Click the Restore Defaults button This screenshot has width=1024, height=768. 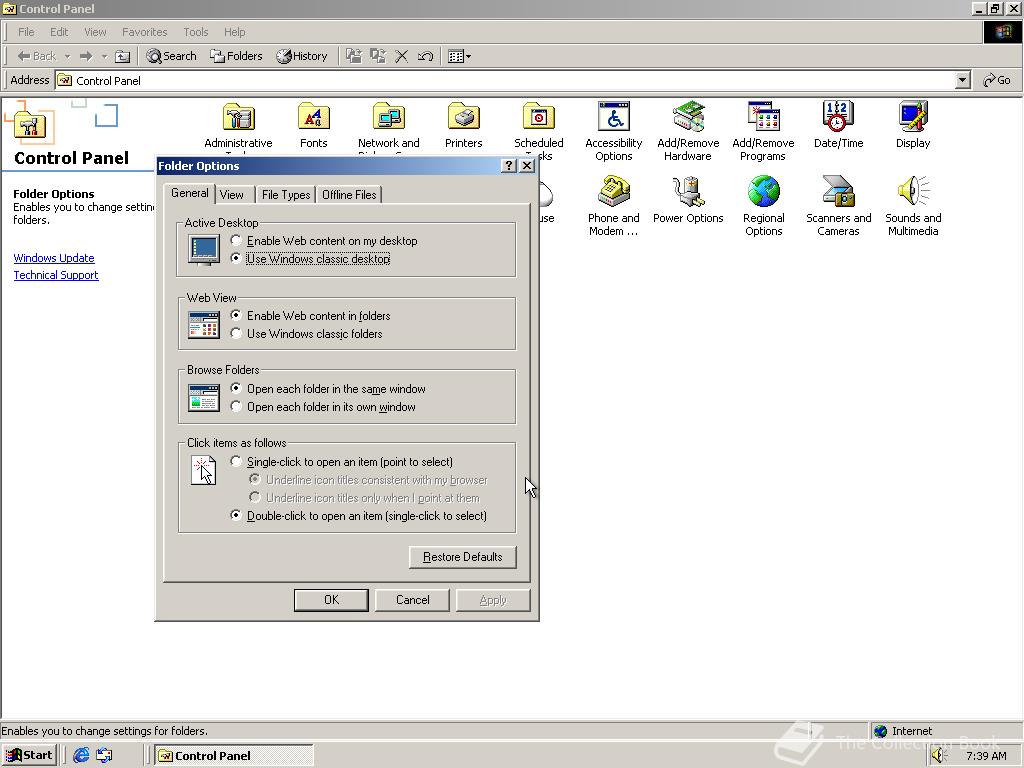462,557
